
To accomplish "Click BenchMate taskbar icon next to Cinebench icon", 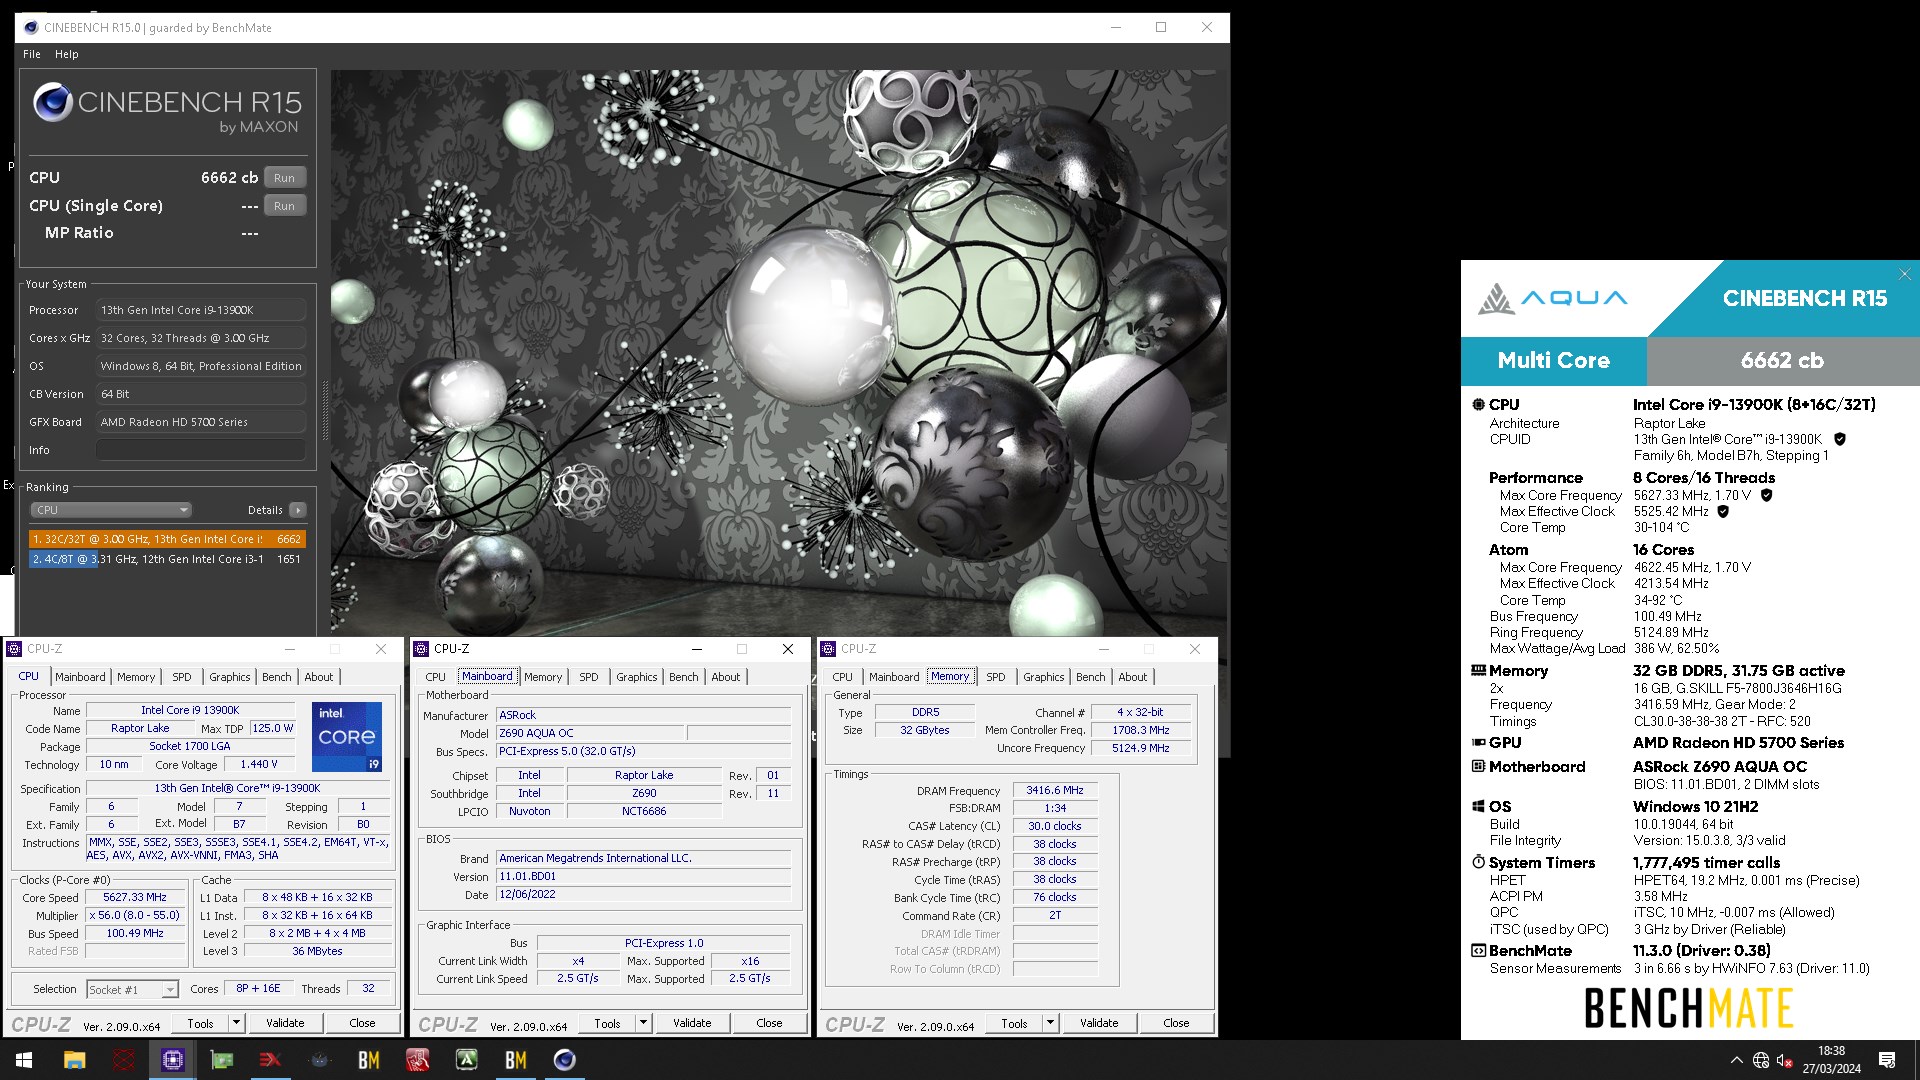I will pos(516,1060).
